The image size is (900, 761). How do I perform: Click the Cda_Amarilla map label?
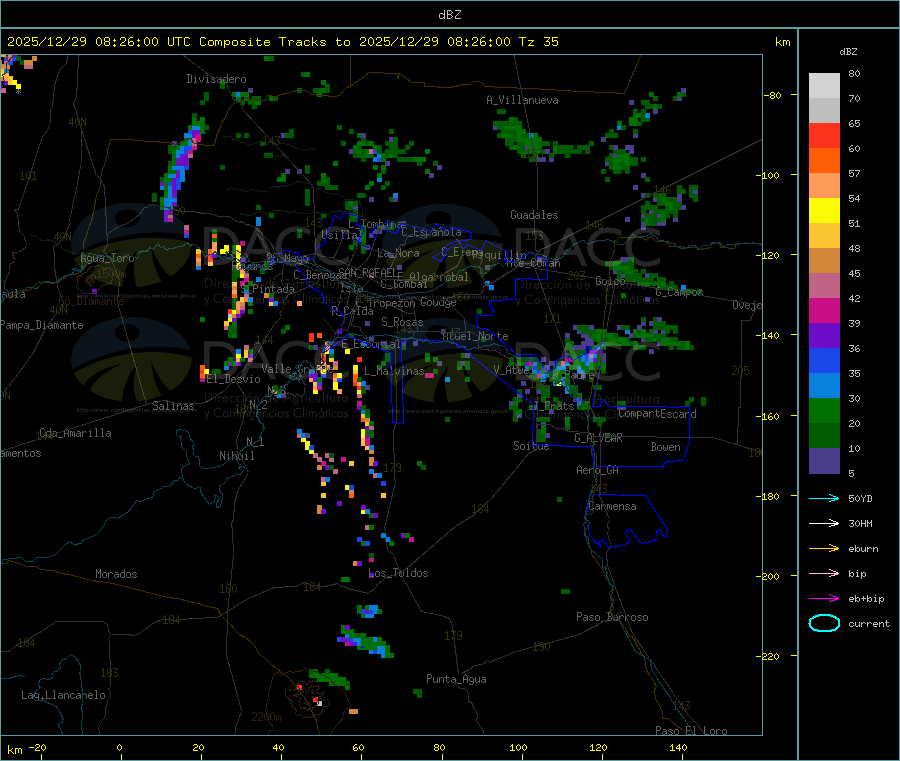click(75, 433)
